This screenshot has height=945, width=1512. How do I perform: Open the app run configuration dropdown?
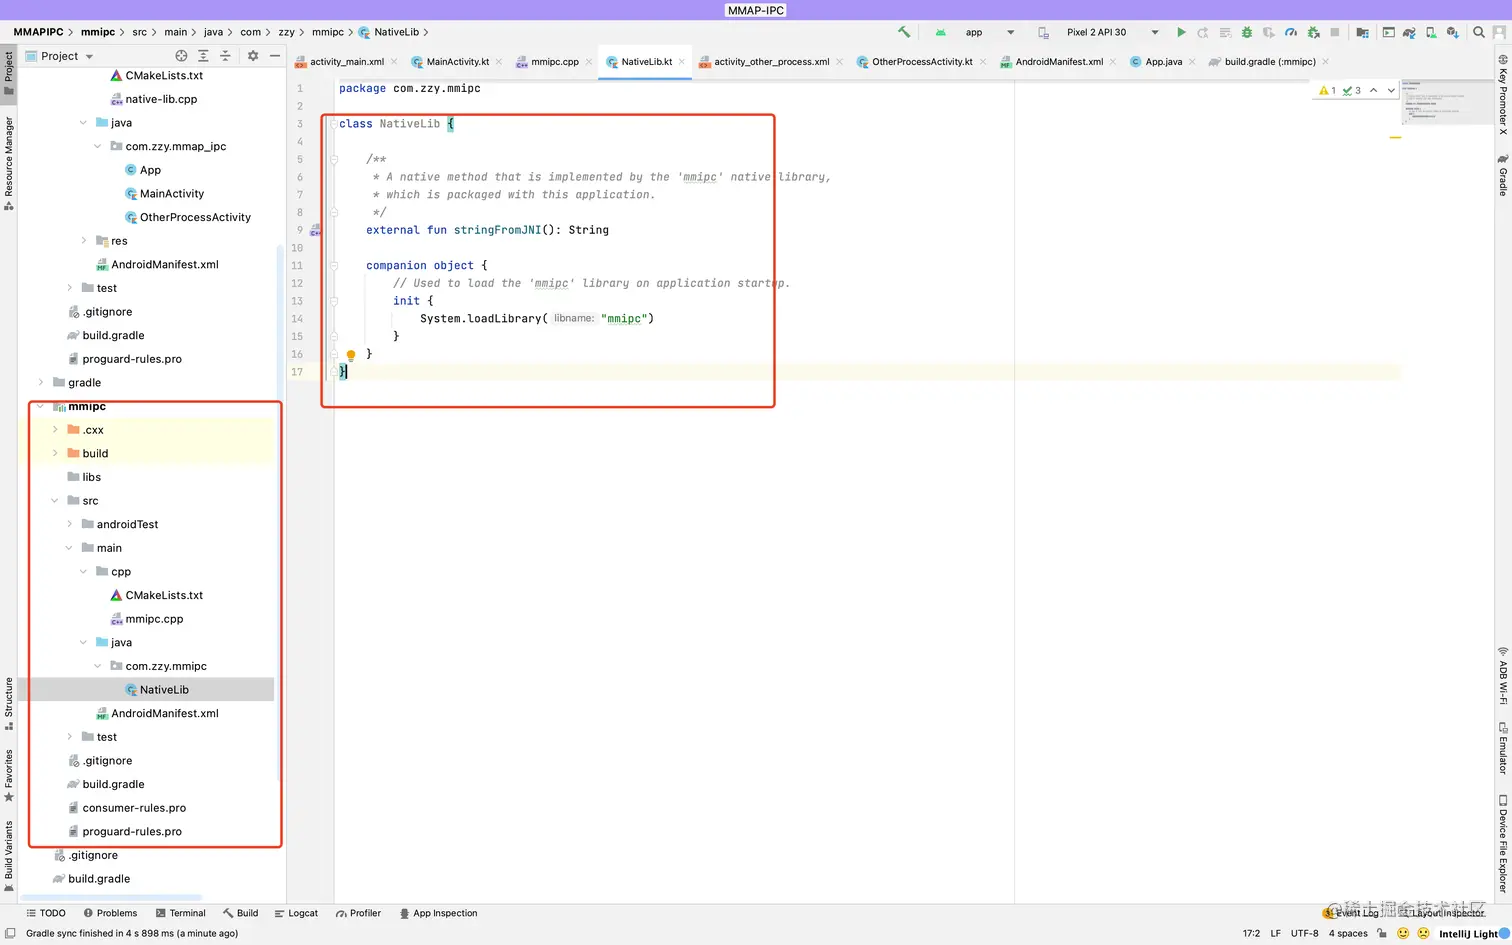pos(976,32)
